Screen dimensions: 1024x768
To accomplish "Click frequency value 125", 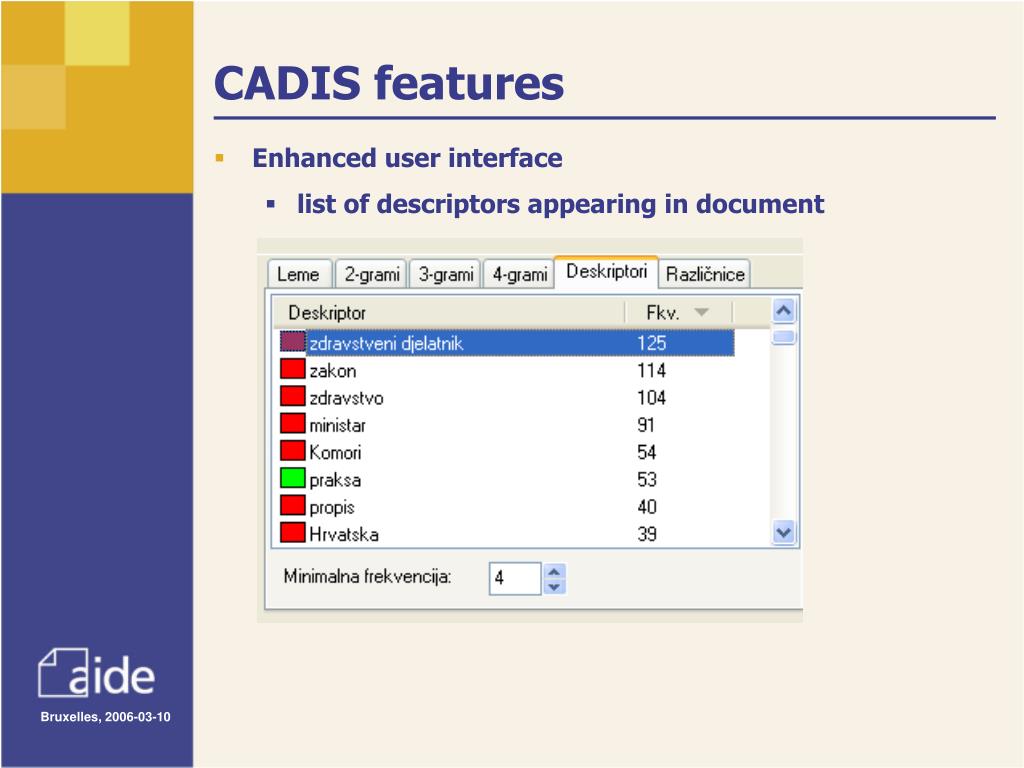I will [x=651, y=343].
